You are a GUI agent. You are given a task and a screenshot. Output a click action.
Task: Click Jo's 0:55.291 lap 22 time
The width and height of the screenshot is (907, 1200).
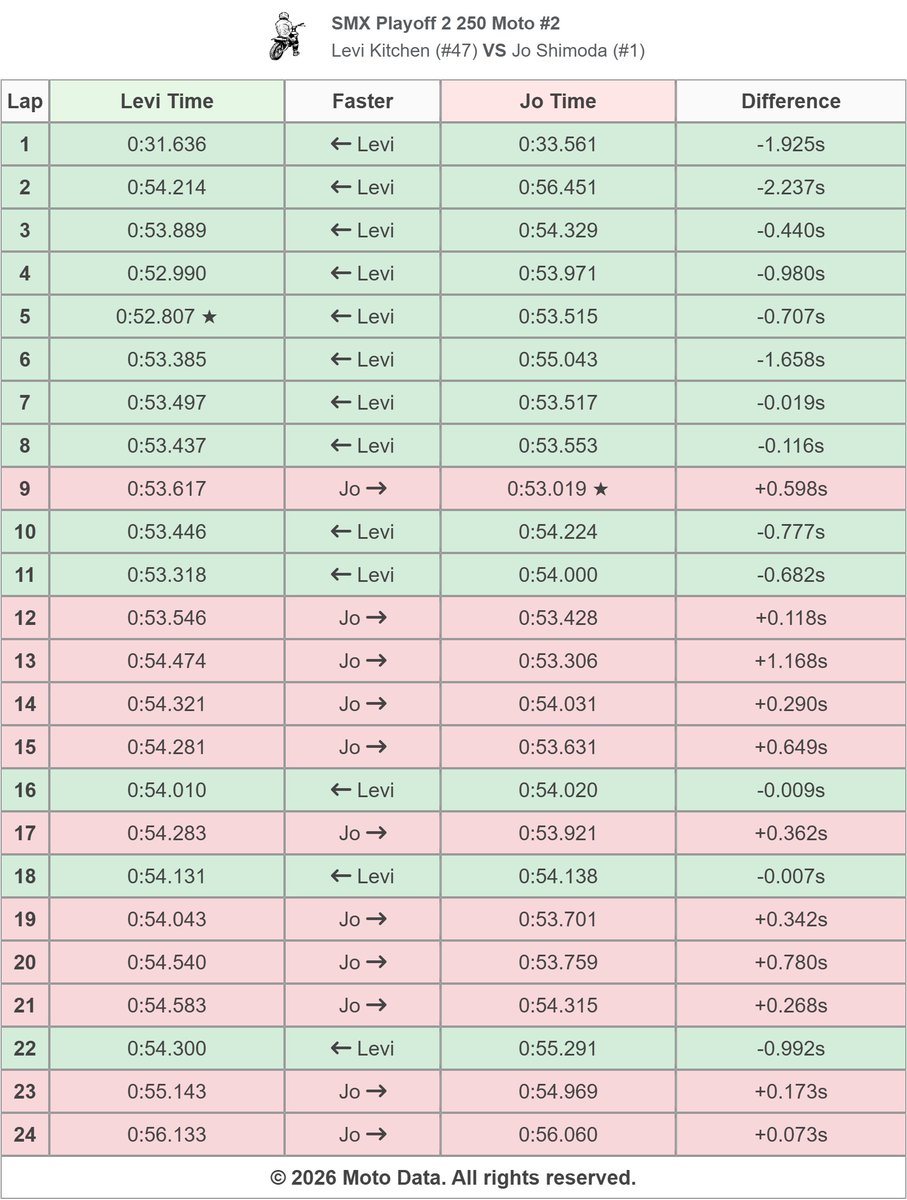coord(558,1048)
